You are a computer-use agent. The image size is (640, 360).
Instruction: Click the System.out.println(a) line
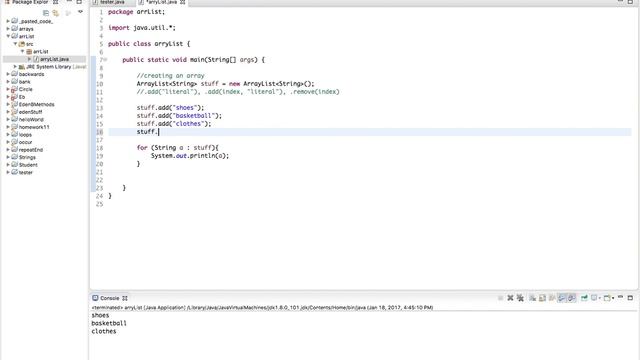(190, 156)
